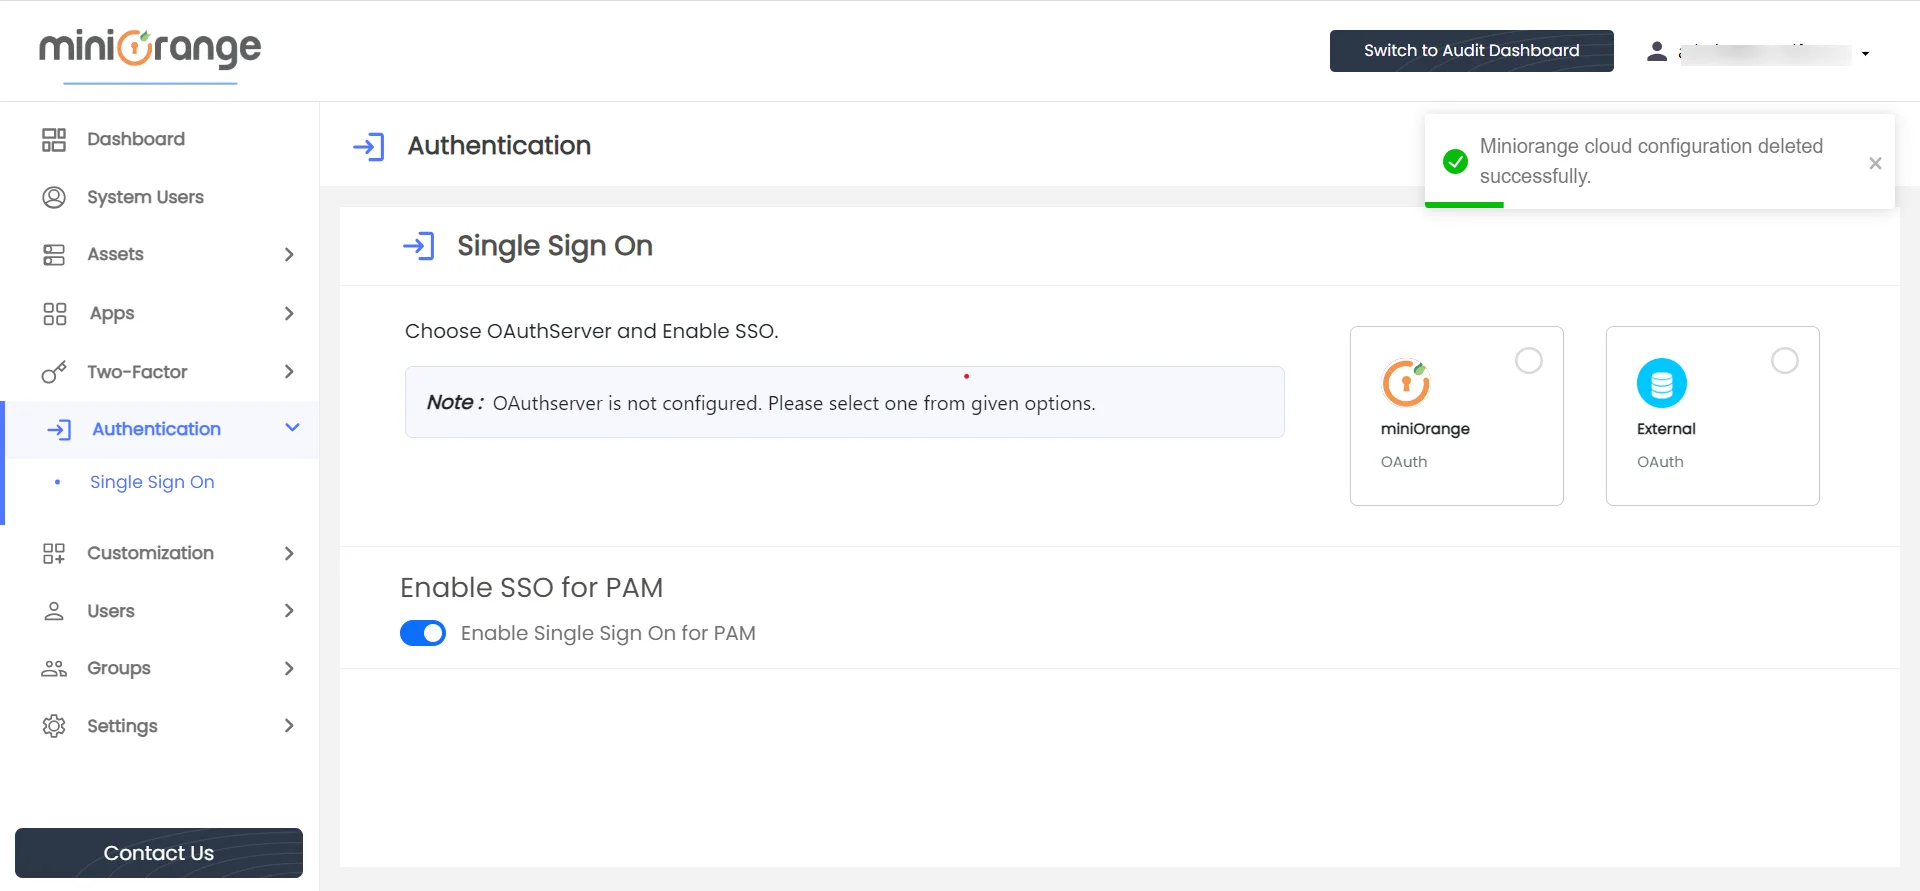Click the Groups people icon
Screen dimensions: 1920x891
pyautogui.click(x=54, y=668)
